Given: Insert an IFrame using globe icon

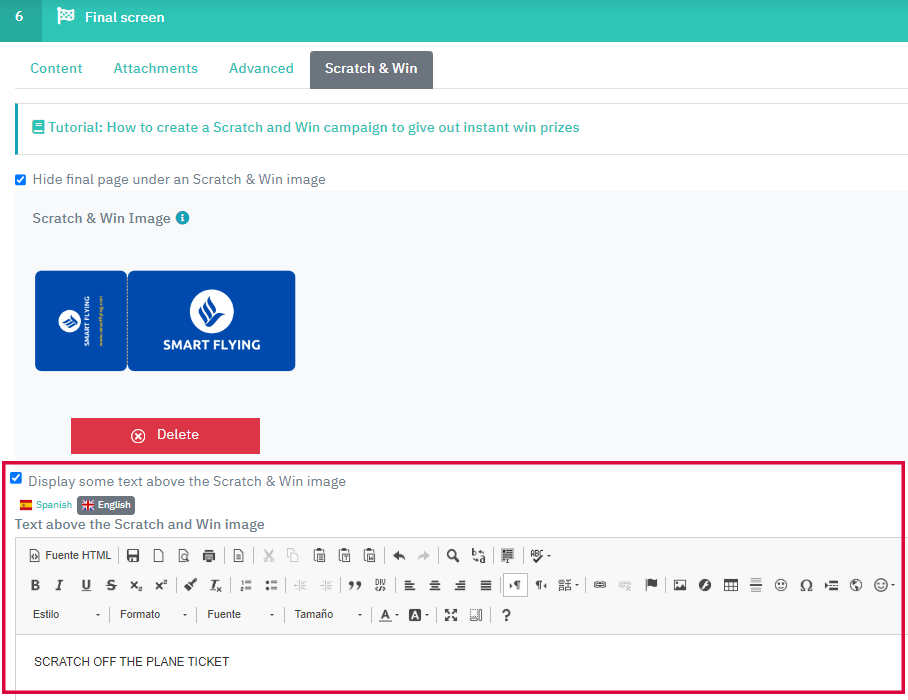Looking at the screenshot, I should pyautogui.click(x=856, y=585).
